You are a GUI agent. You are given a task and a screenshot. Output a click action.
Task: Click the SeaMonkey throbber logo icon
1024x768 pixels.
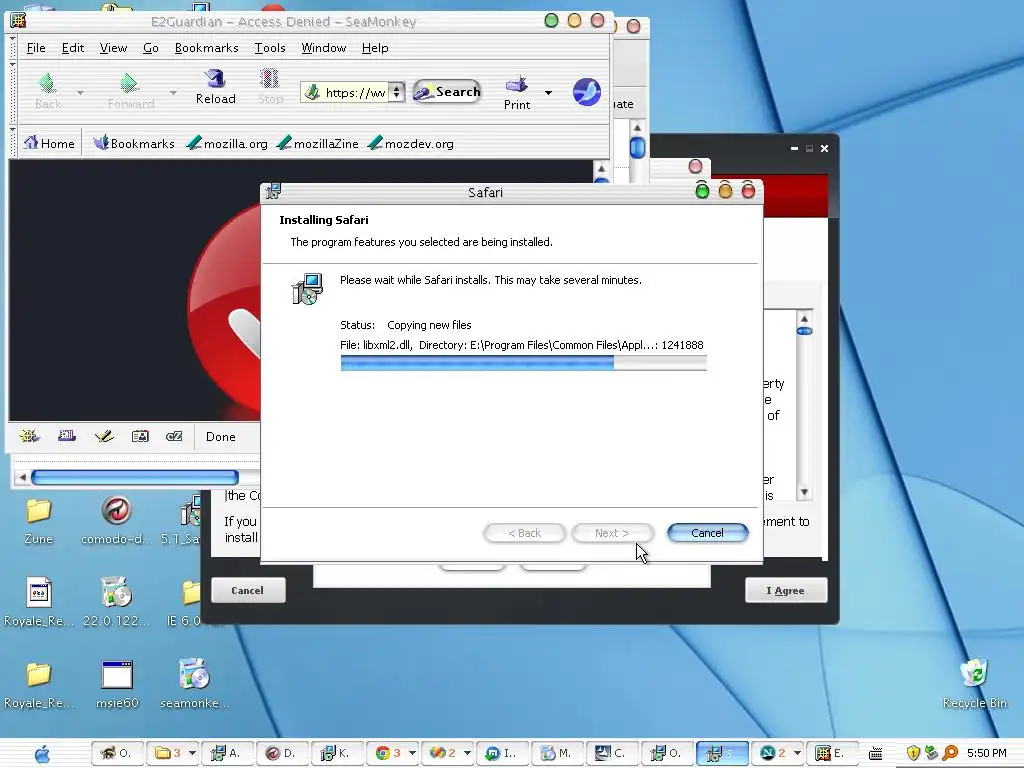[x=586, y=92]
